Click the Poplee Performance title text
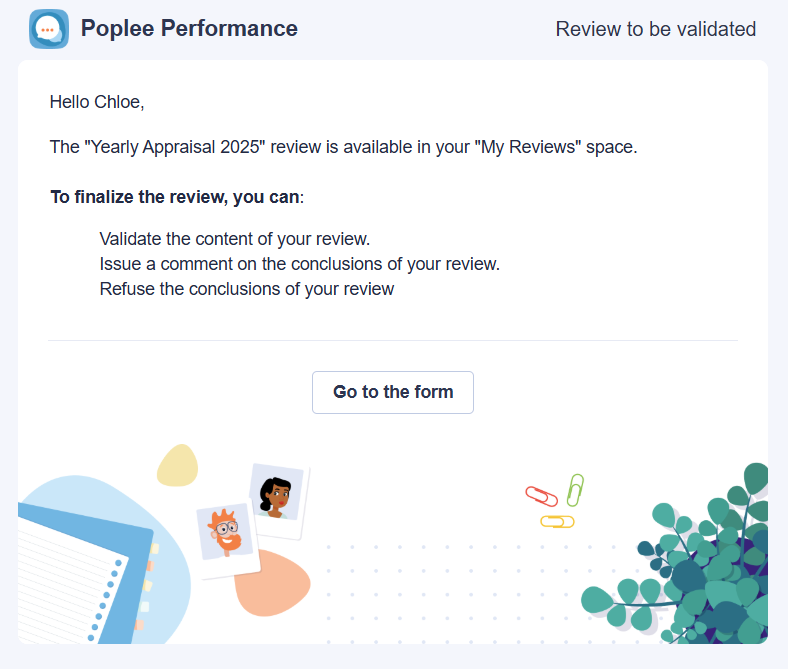 189,28
